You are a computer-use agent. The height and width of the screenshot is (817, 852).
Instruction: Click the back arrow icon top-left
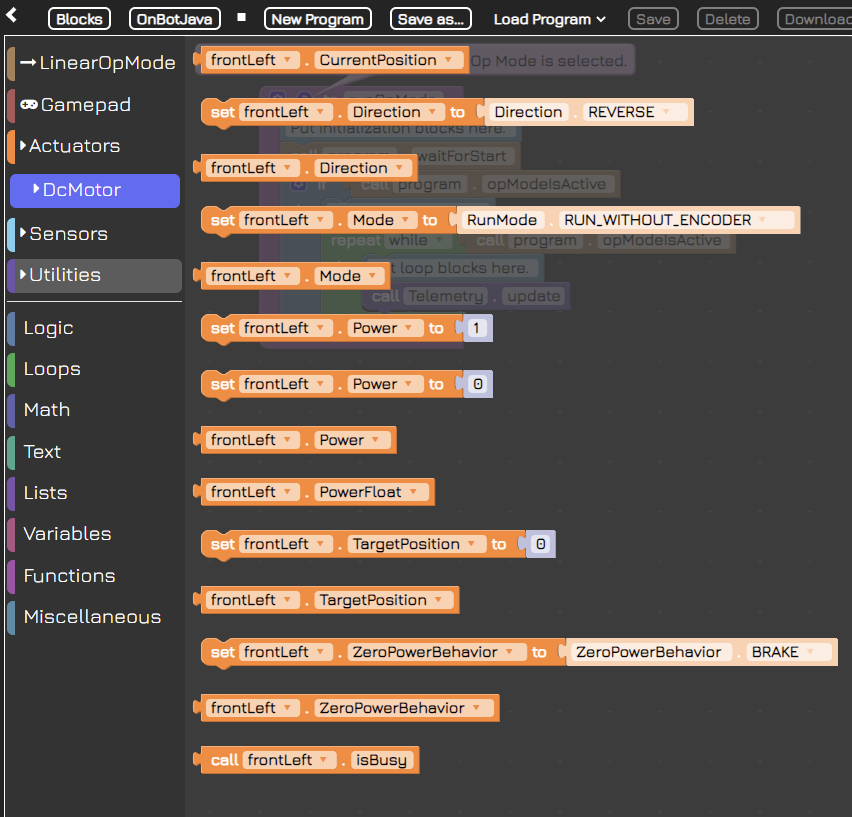10,17
